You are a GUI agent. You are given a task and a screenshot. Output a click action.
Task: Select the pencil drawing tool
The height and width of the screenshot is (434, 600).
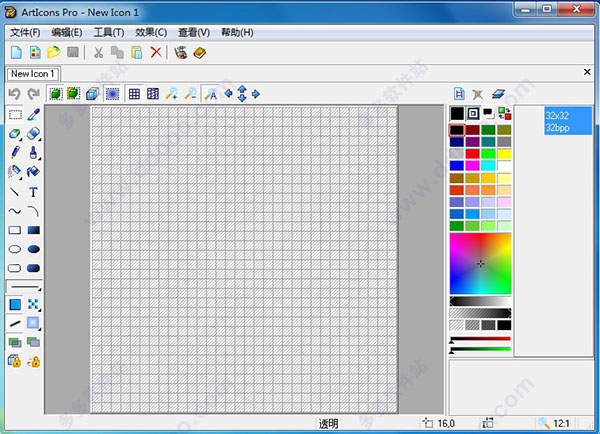(x=15, y=152)
